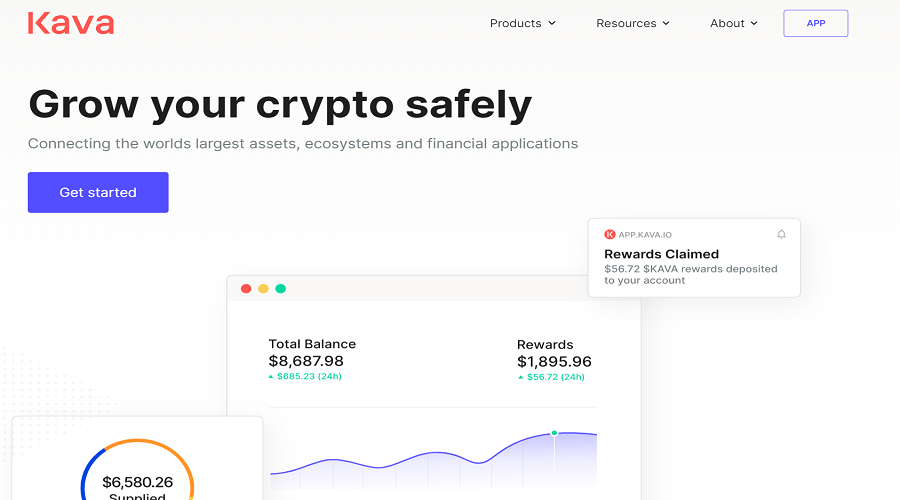Click the red window dot
The height and width of the screenshot is (500, 900).
(x=246, y=289)
